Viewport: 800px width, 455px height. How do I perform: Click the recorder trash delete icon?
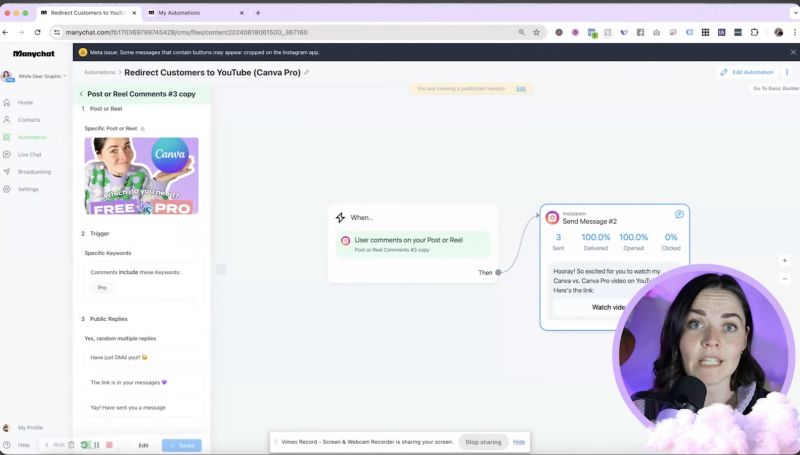(71, 445)
